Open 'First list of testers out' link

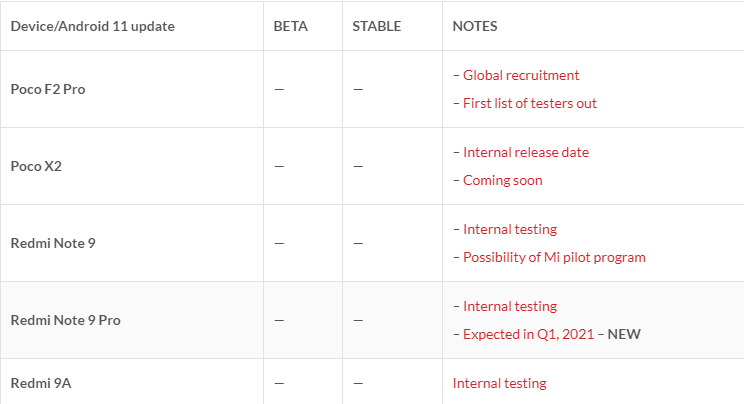click(530, 103)
